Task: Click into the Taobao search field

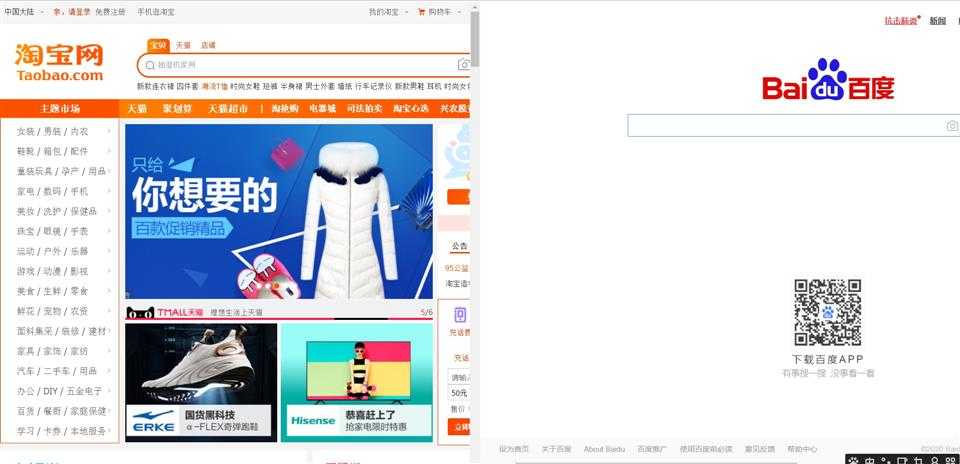Action: [x=305, y=65]
